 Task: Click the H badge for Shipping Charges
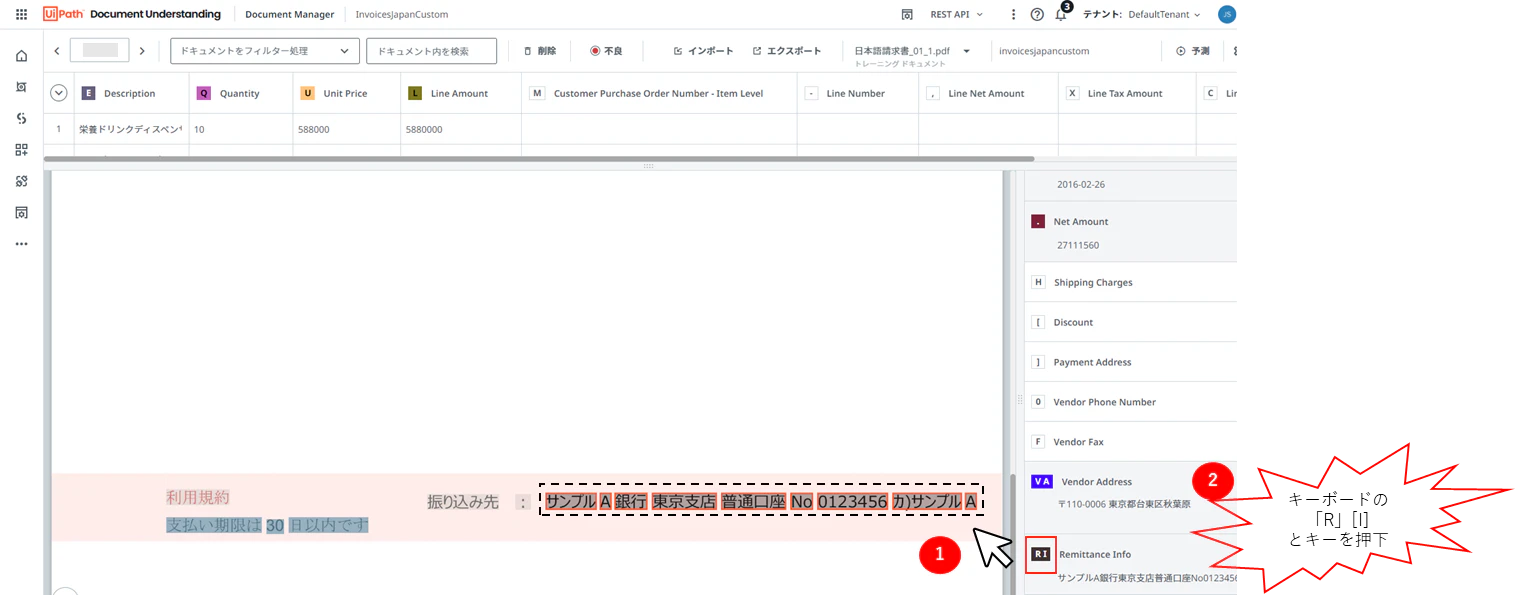(1038, 282)
